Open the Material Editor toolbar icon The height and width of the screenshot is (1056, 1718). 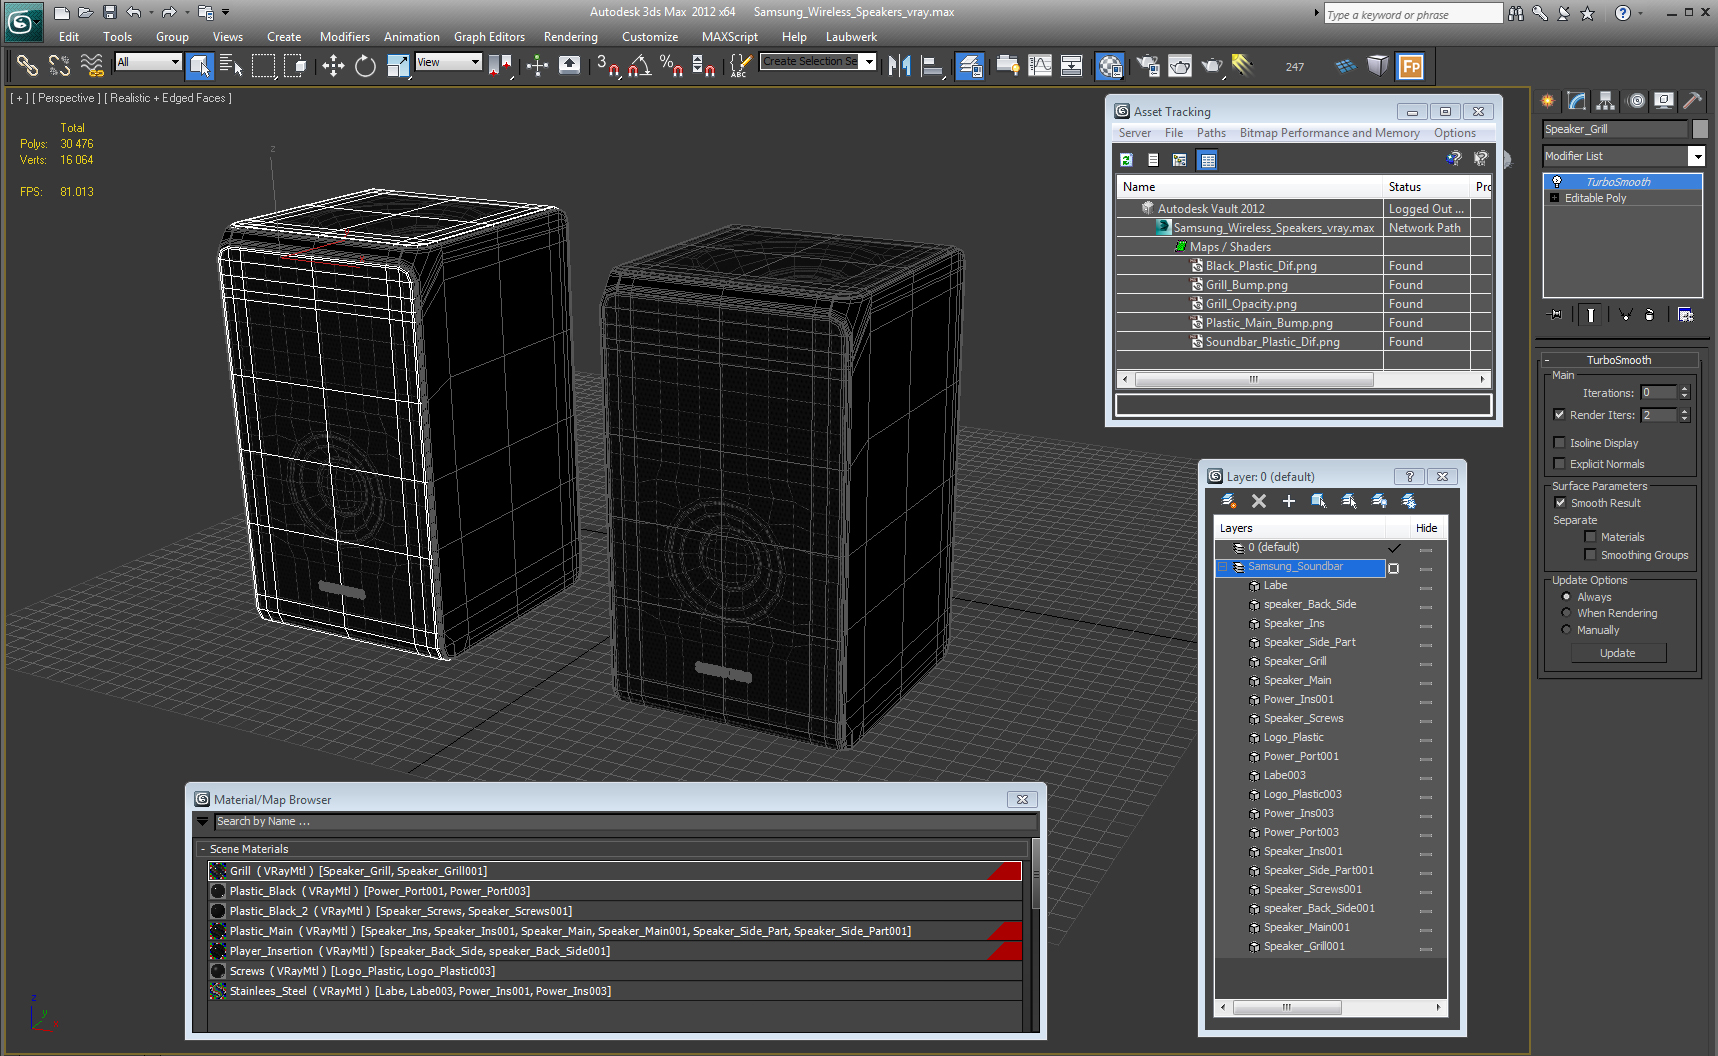(1109, 66)
